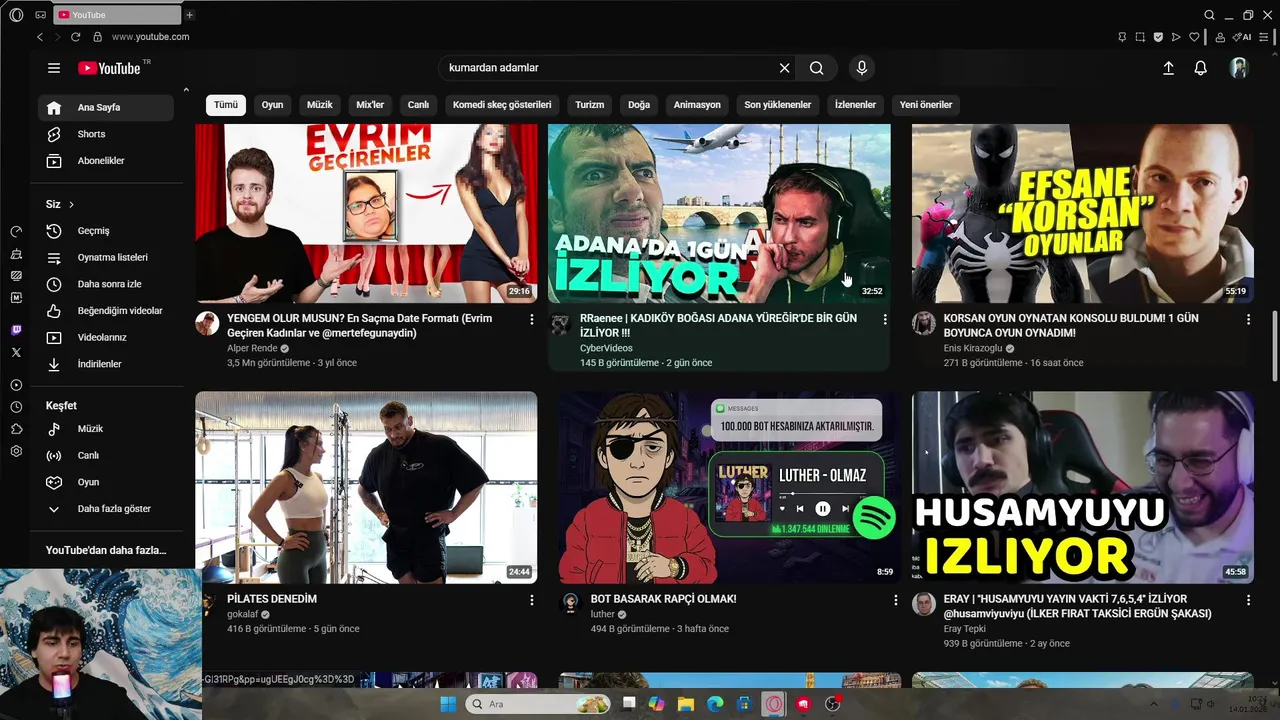Open more options for BOT BASARAK RAPÇİ video
Screen dimensions: 1280x720
coord(896,600)
